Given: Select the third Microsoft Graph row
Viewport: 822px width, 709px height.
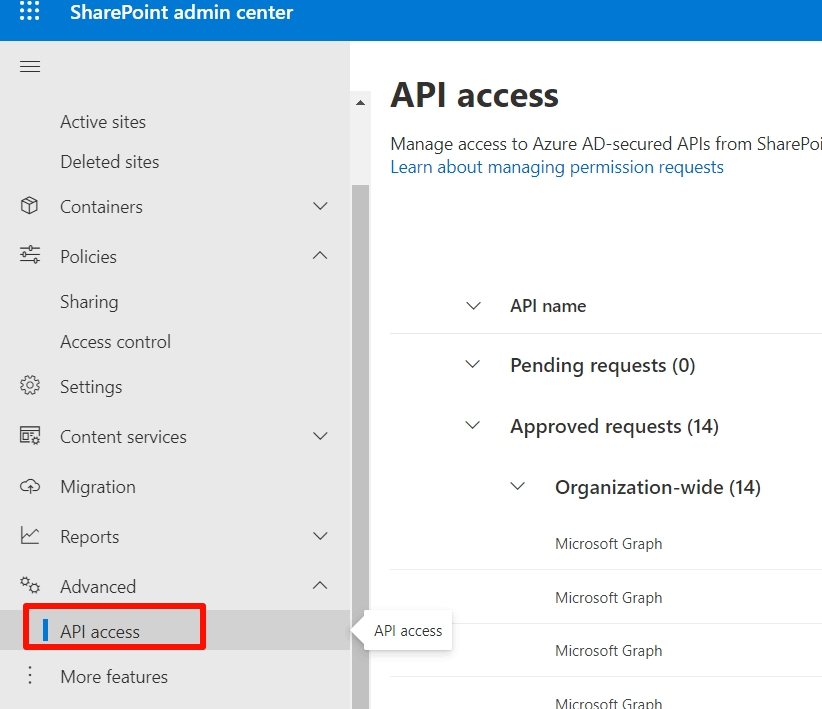Looking at the screenshot, I should click(606, 650).
